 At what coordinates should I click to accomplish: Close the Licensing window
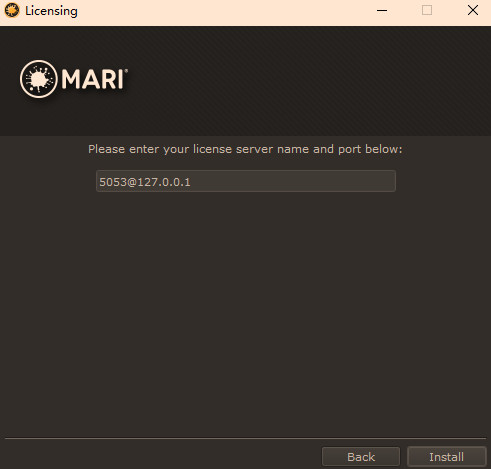(473, 10)
